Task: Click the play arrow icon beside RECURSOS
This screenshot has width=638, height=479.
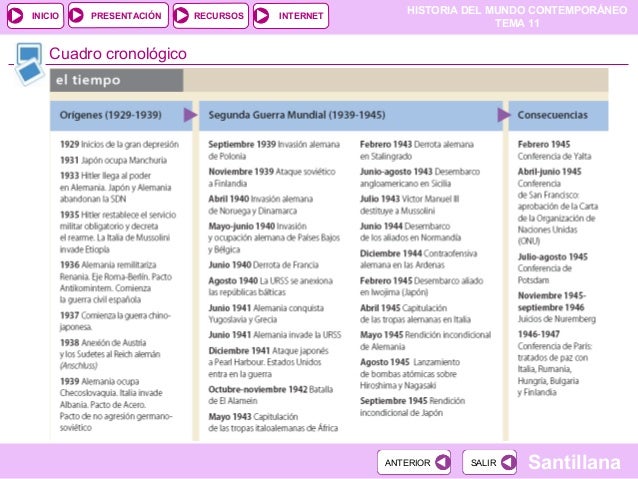Action: [181, 16]
